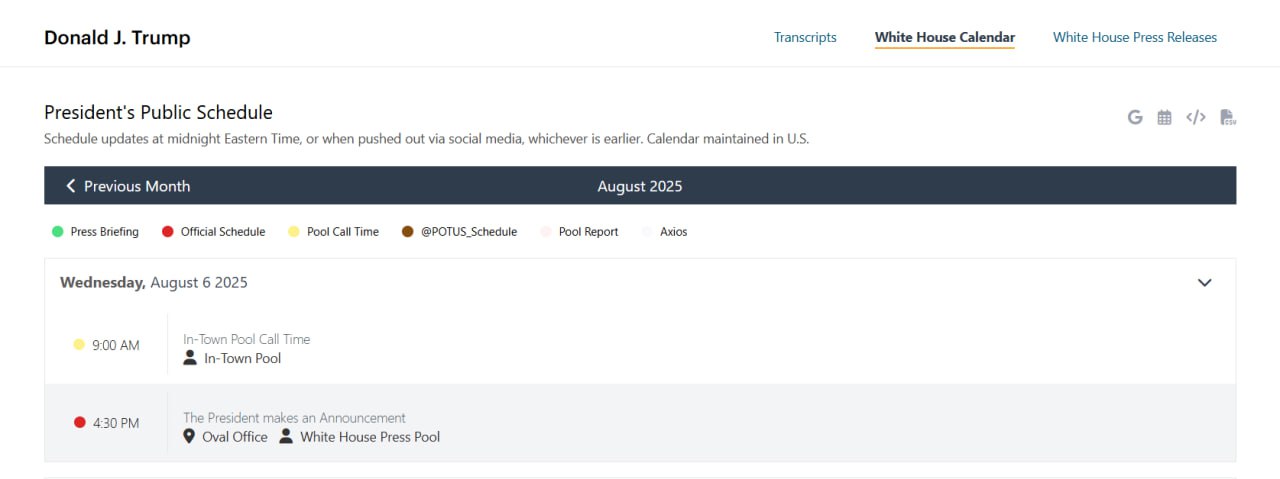Toggle the Official Schedule legend filter
Image resolution: width=1280 pixels, height=479 pixels.
coord(213,232)
